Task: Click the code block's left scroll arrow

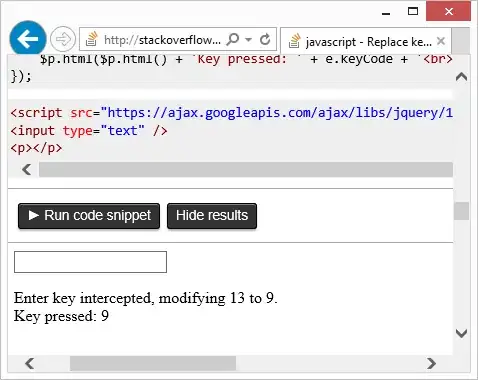Action: (27, 169)
